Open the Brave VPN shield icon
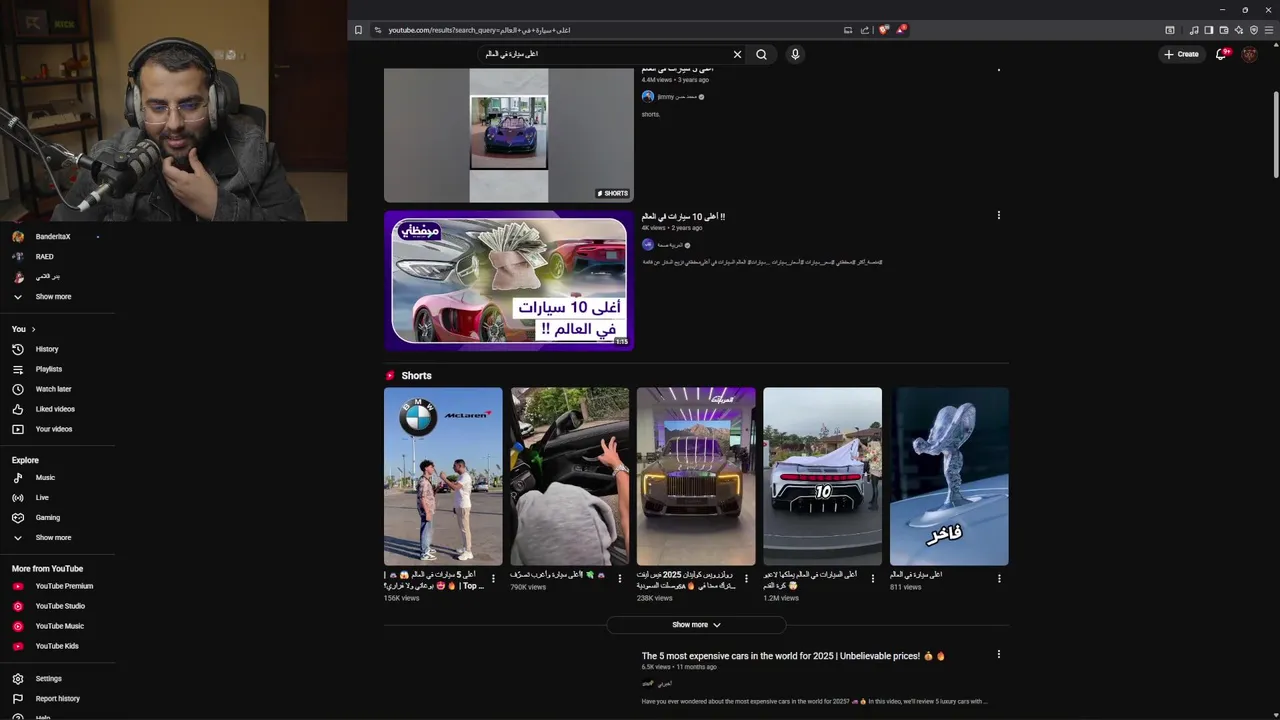Viewport: 1280px width, 720px height. pos(1254,30)
